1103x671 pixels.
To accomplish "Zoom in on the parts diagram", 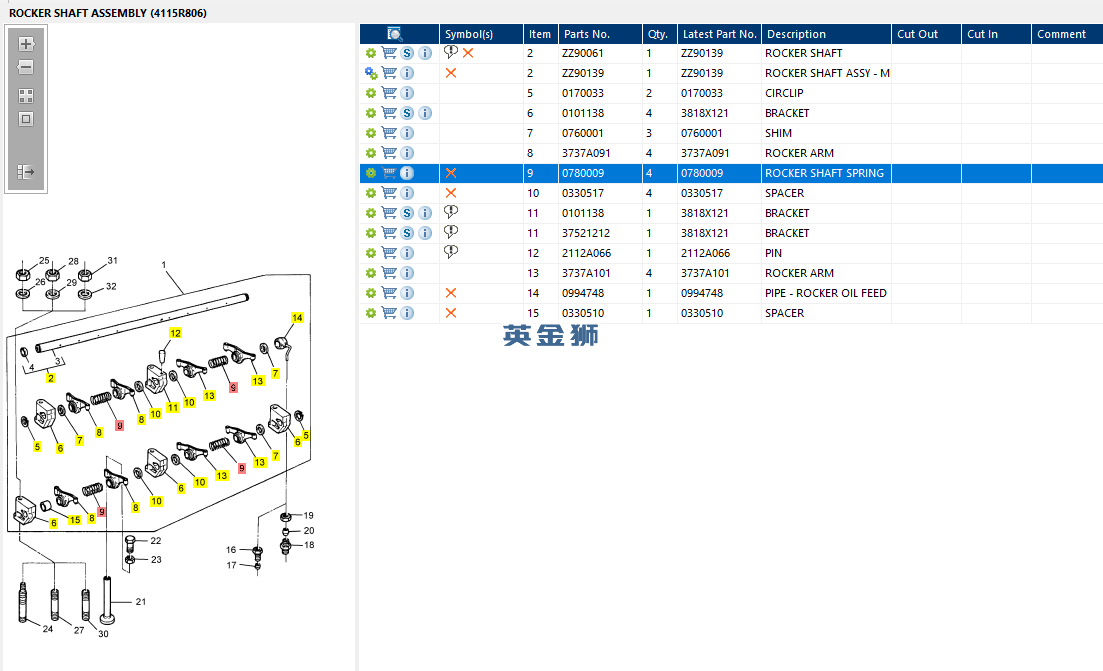I will click(x=26, y=44).
